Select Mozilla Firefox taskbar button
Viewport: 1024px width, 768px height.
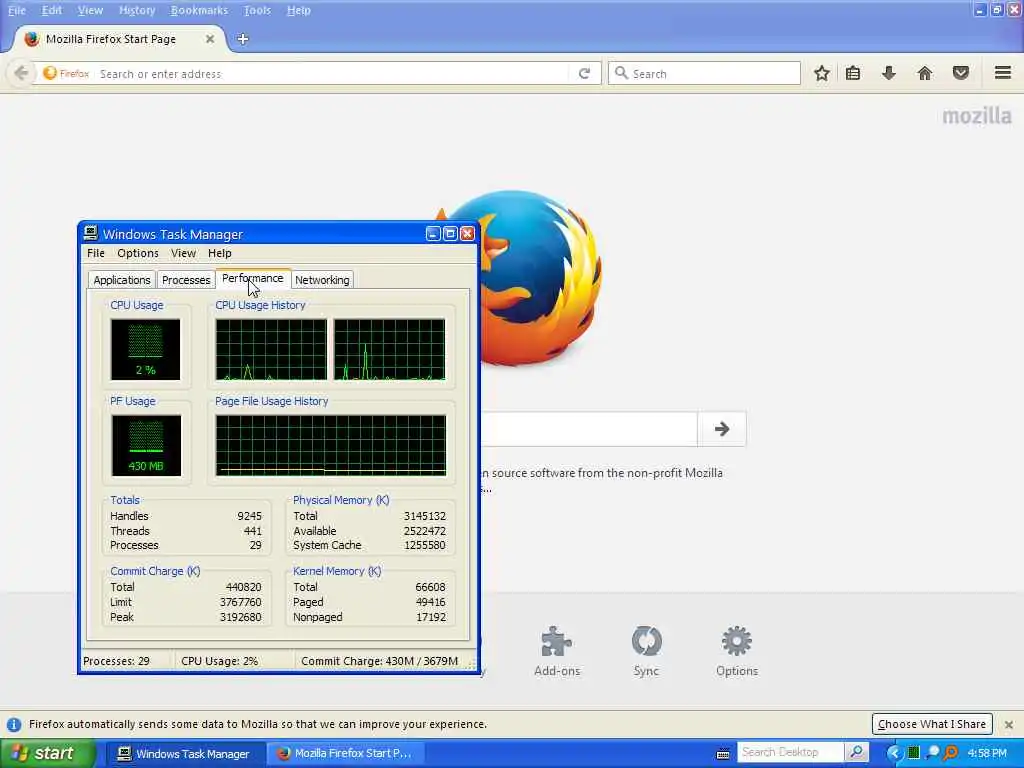tap(346, 753)
